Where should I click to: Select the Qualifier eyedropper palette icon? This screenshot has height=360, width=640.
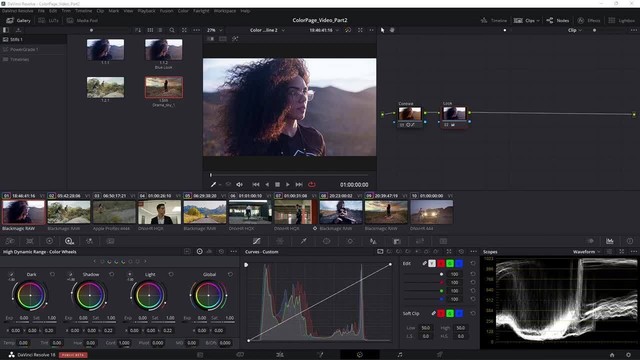pyautogui.click(x=303, y=241)
